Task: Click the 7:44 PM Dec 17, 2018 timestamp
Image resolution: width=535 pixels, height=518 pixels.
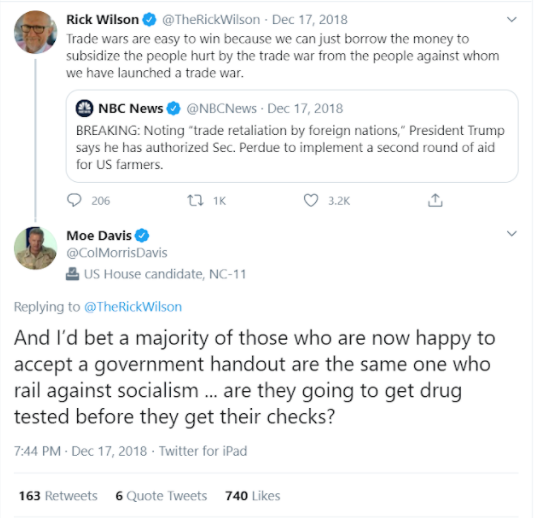Action: 81,451
